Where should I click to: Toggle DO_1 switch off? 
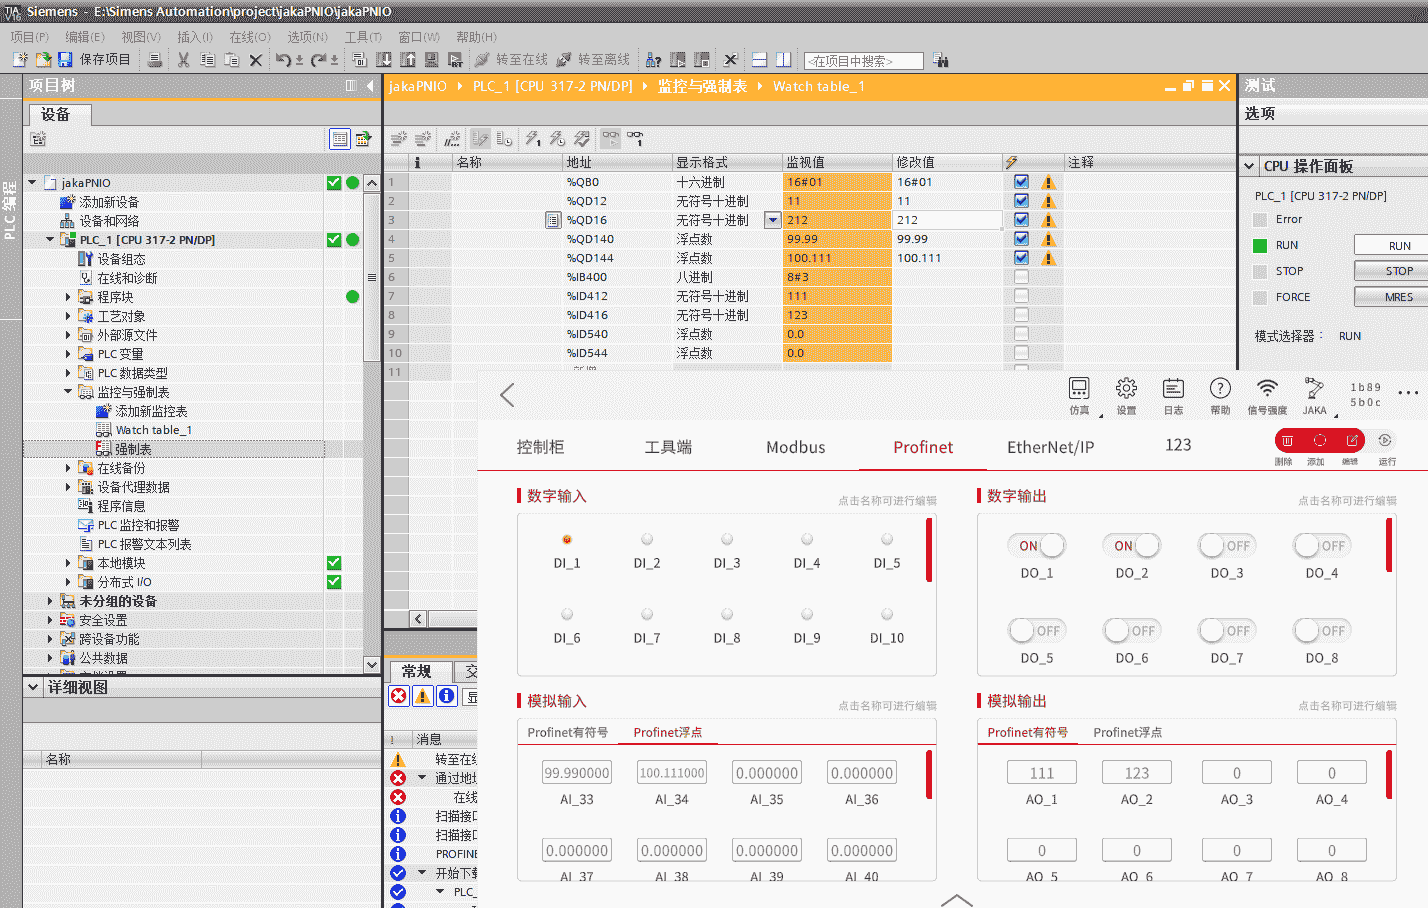click(x=1037, y=546)
